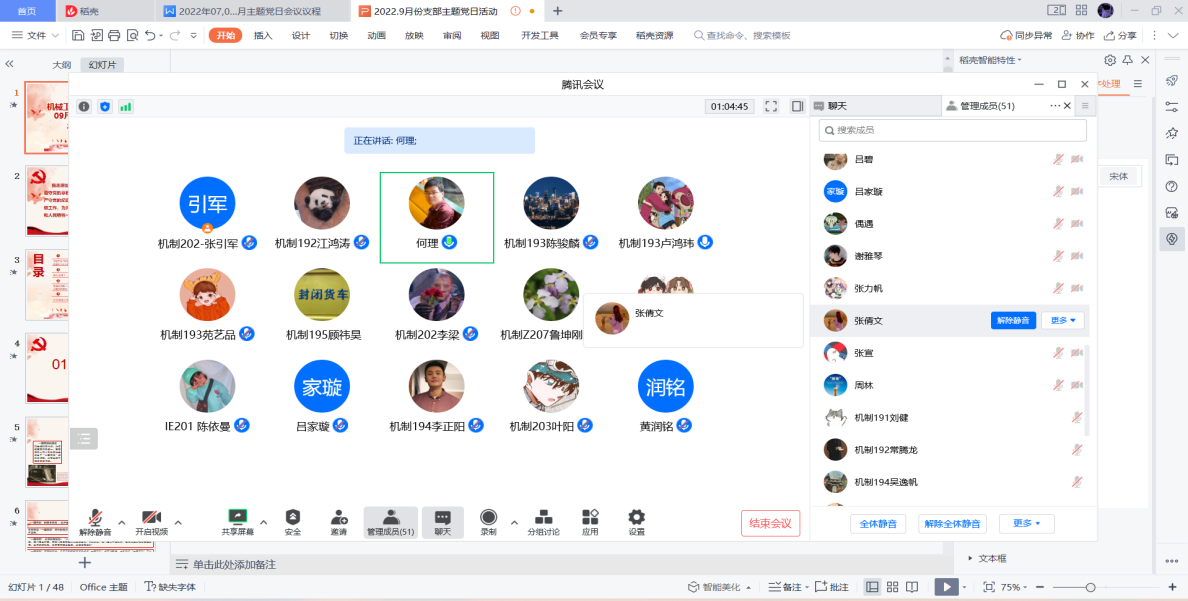Open 更多 dropdown beside 张倩文
This screenshot has height=601, width=1188.
1062,321
